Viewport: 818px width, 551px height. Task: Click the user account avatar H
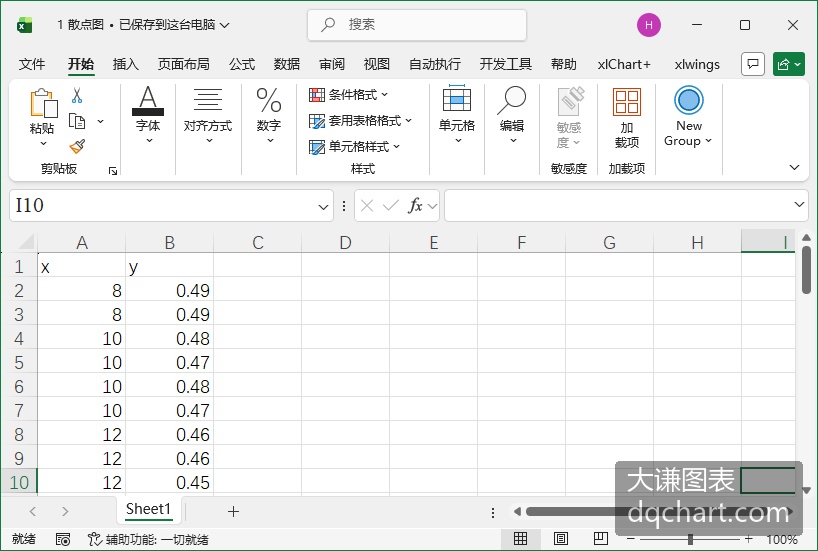(x=648, y=25)
